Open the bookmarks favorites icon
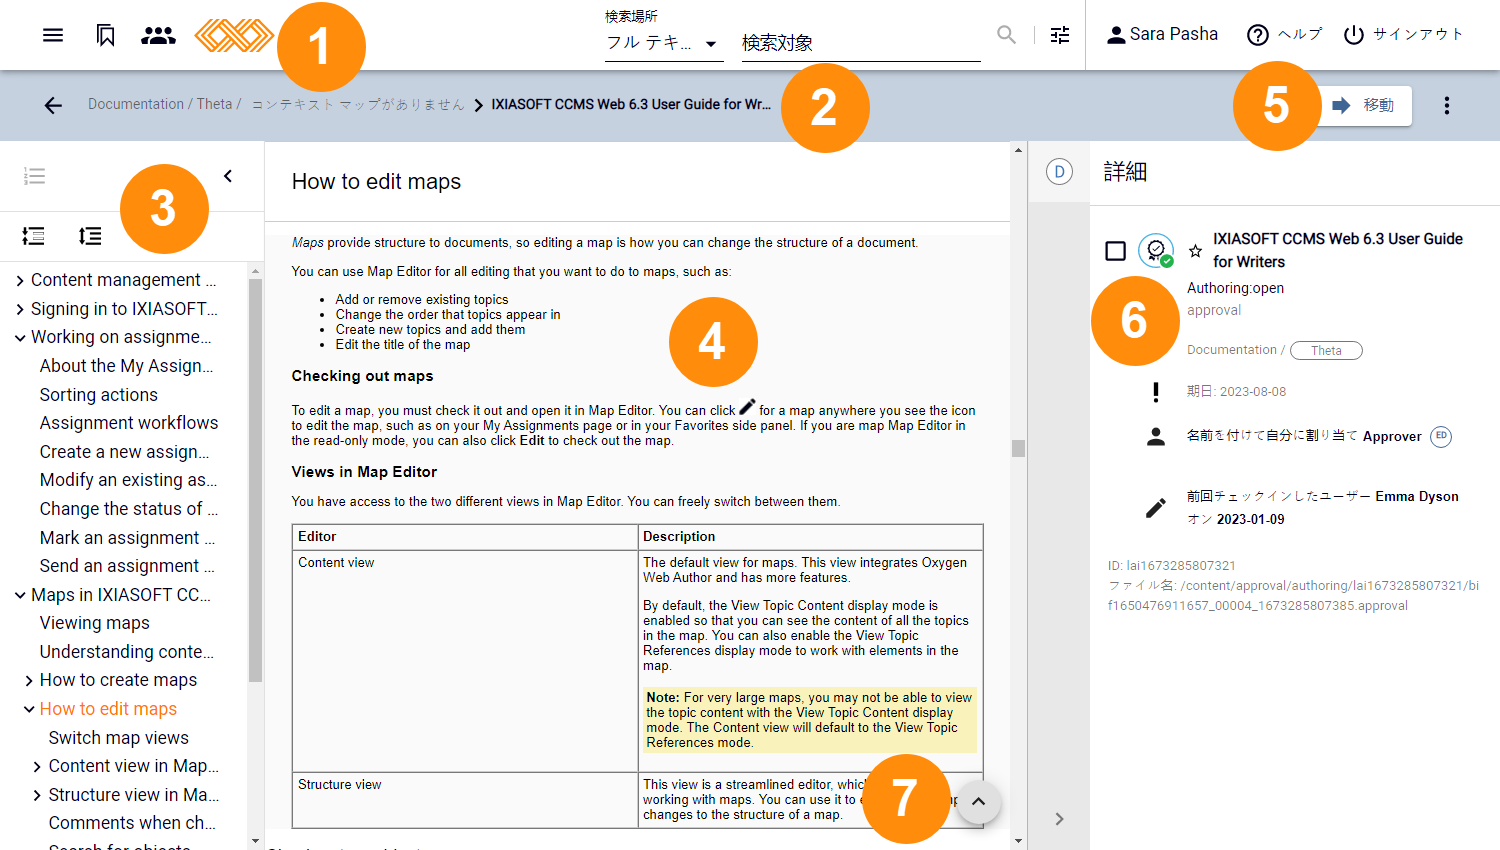Image resolution: width=1500 pixels, height=850 pixels. [105, 35]
